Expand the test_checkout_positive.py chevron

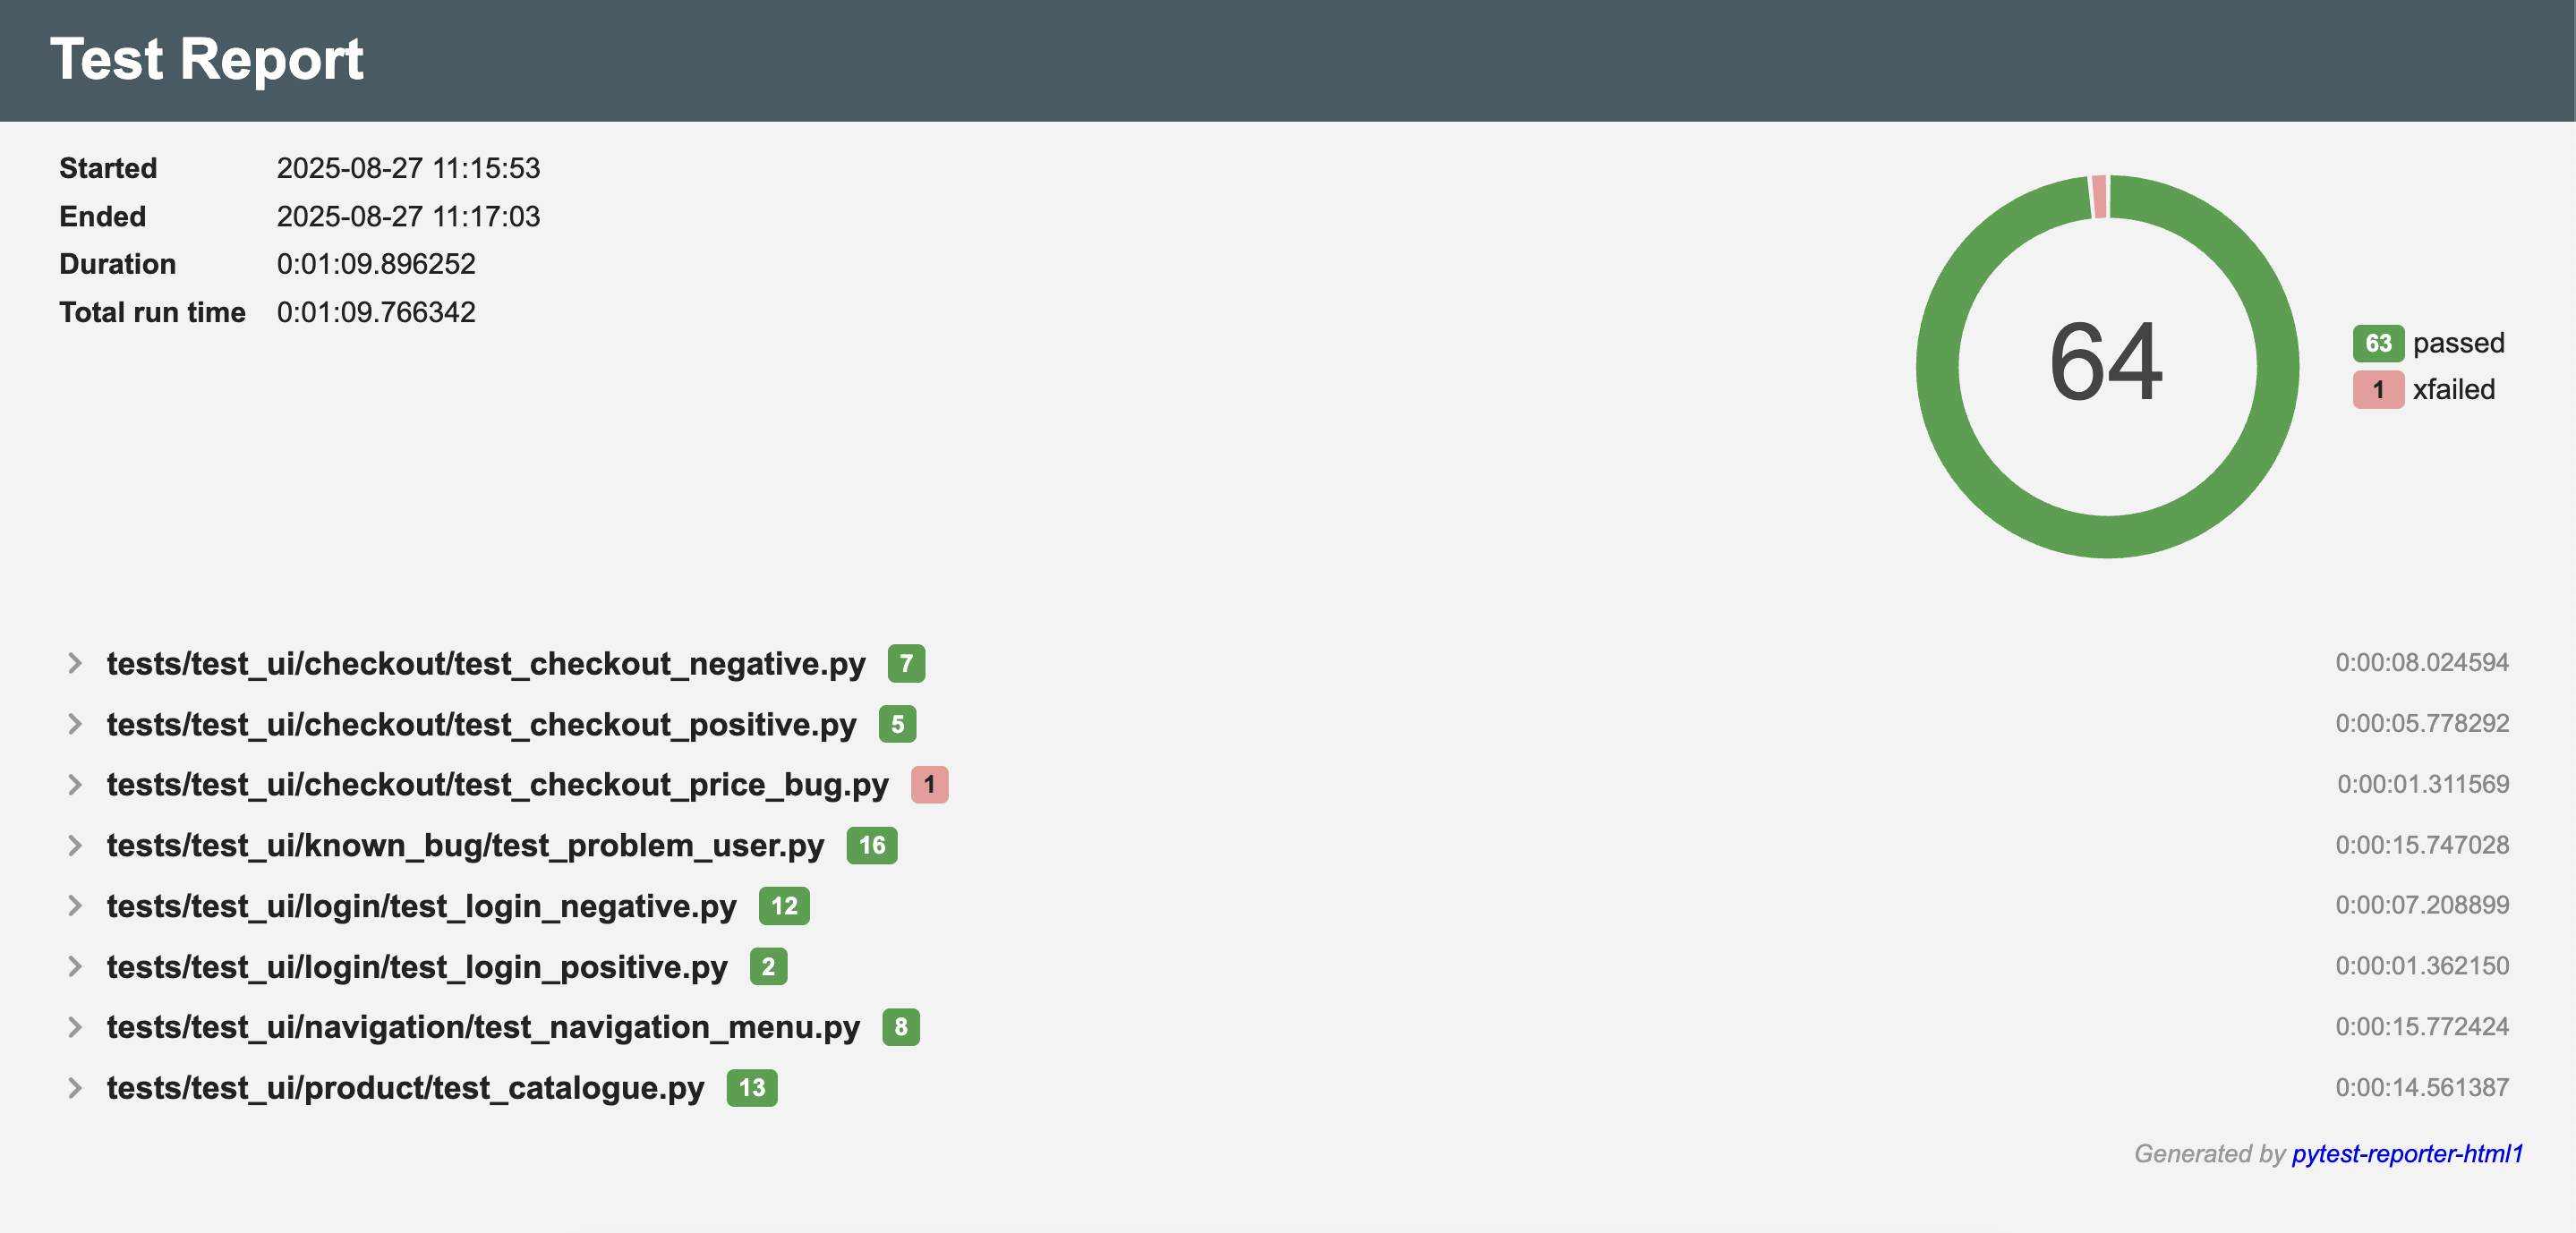click(75, 724)
